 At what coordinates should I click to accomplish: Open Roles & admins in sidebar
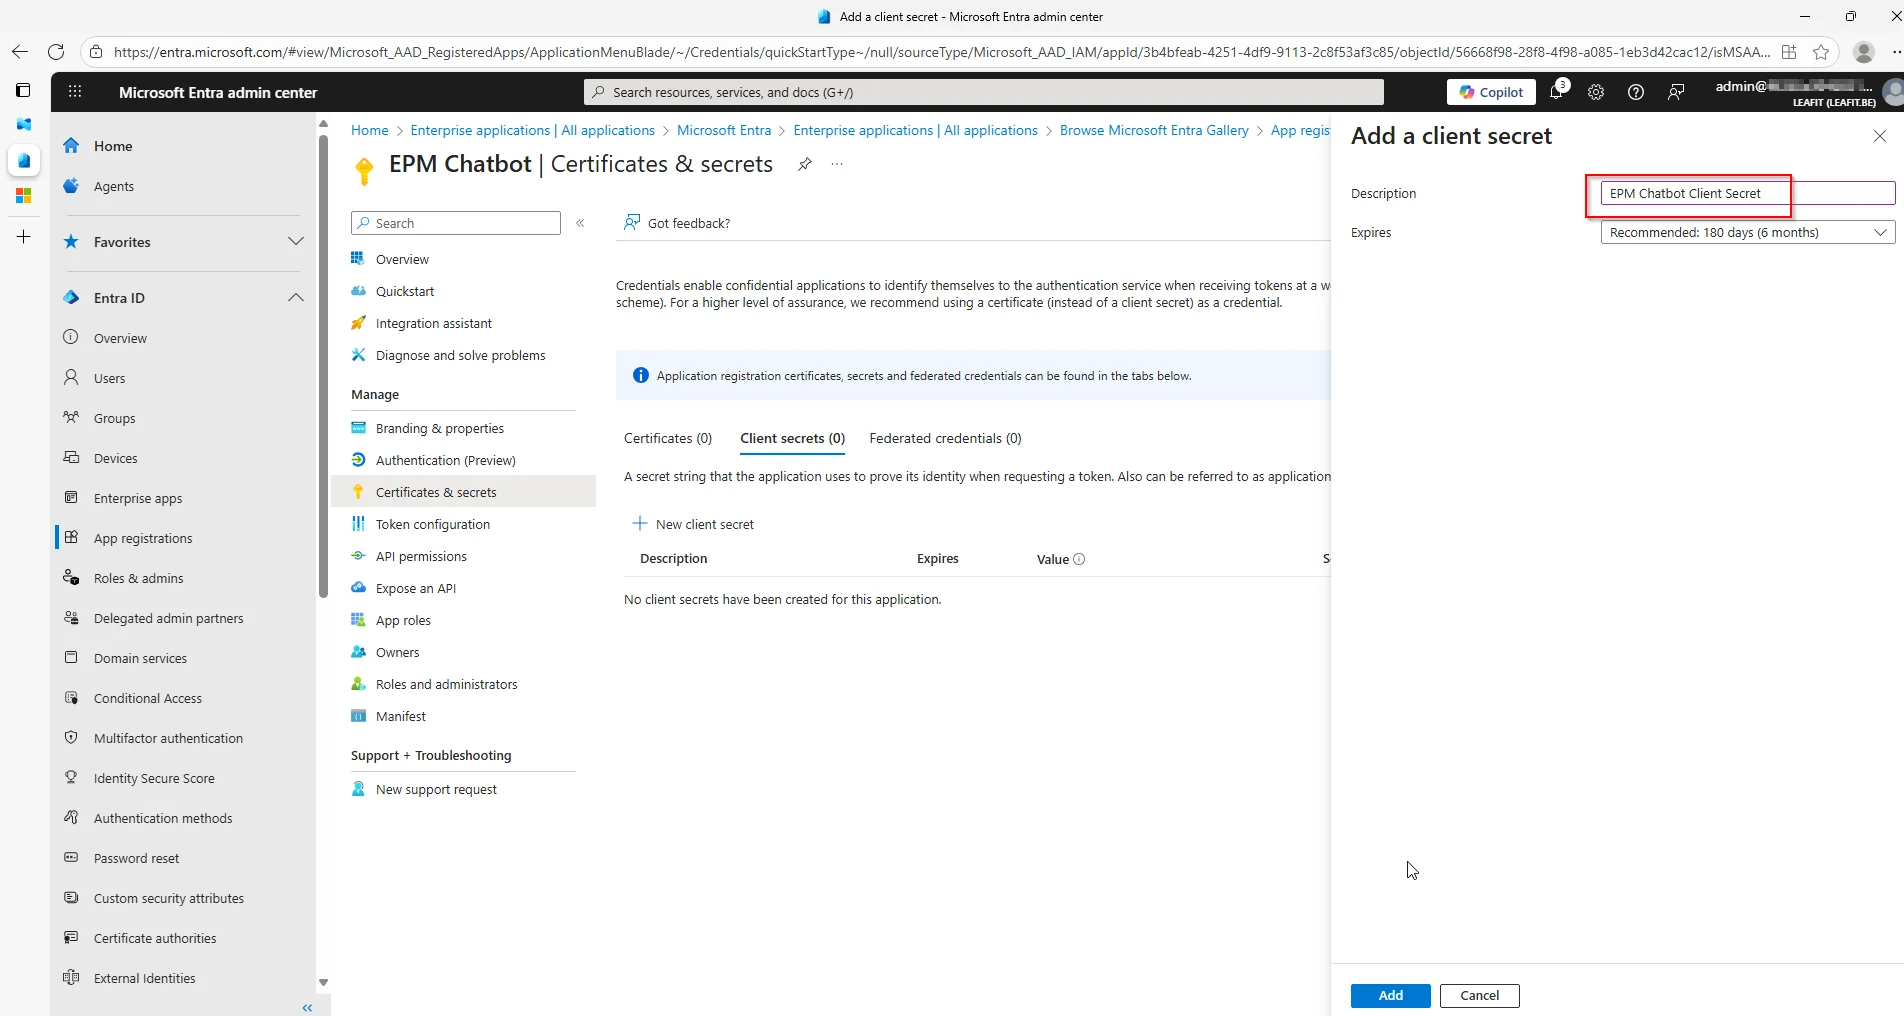(x=138, y=578)
